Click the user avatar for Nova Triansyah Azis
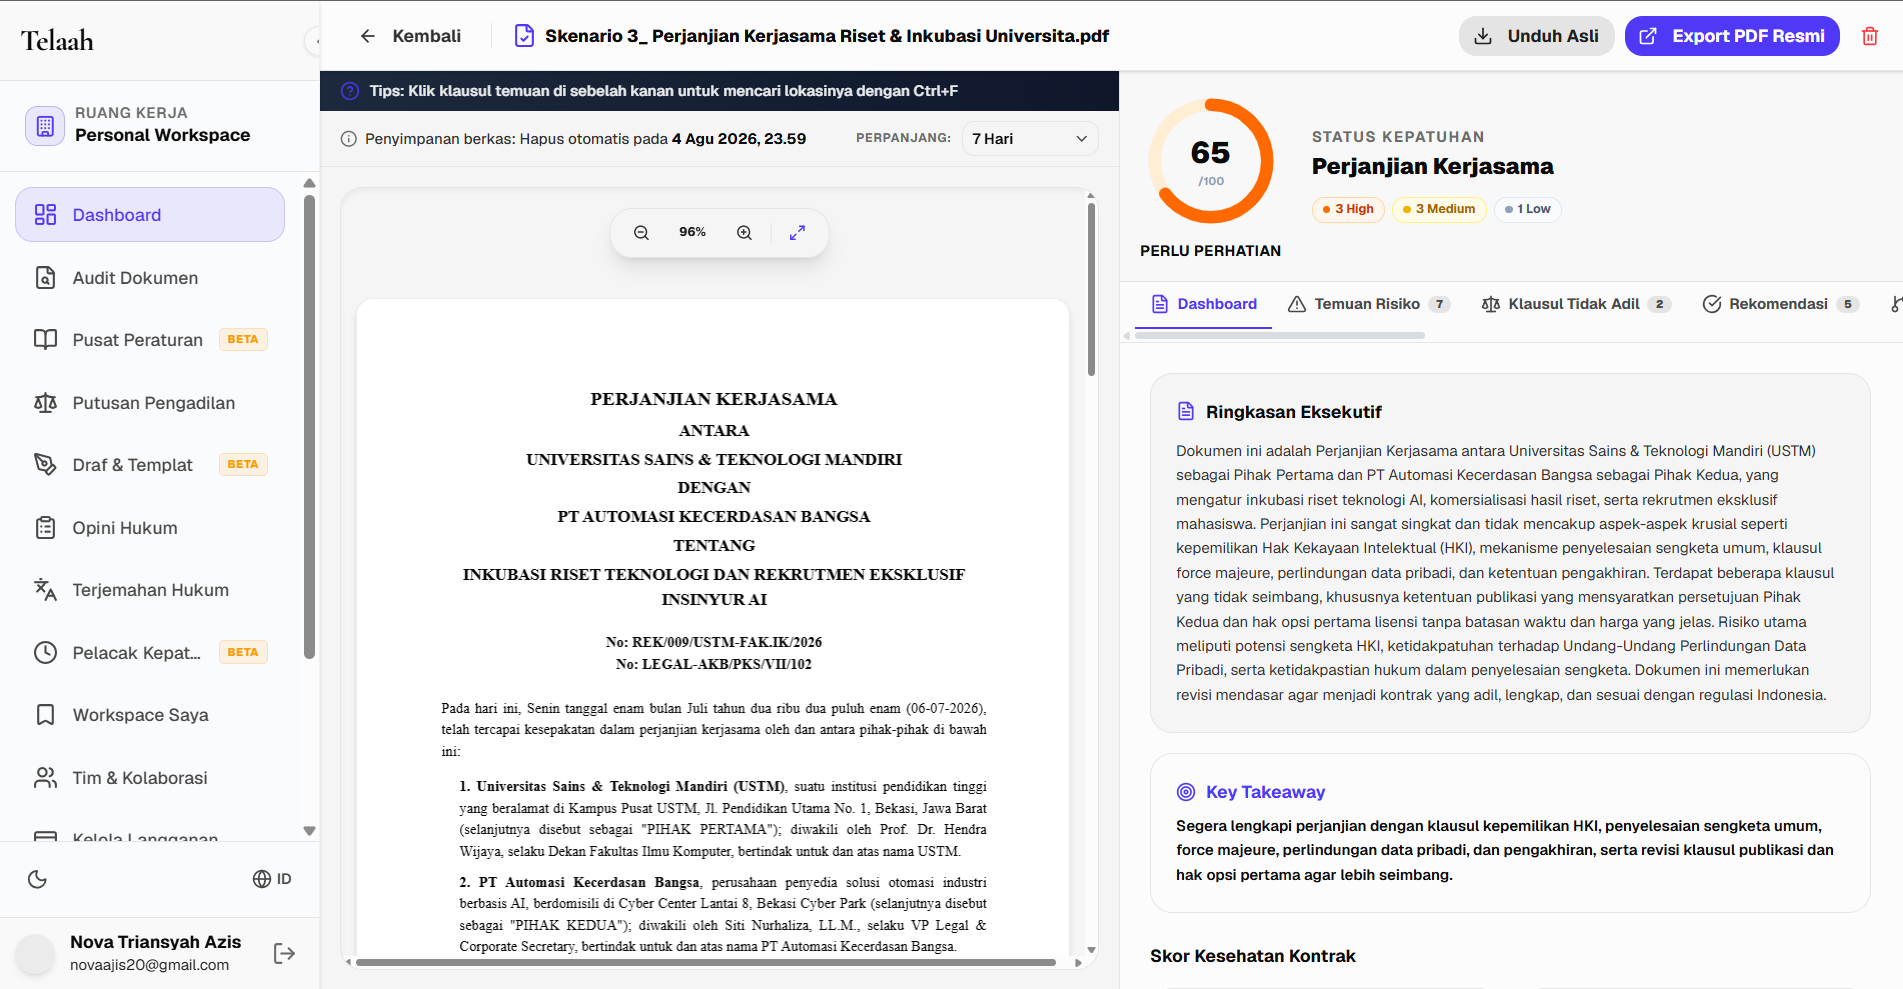Image resolution: width=1903 pixels, height=989 pixels. (35, 954)
